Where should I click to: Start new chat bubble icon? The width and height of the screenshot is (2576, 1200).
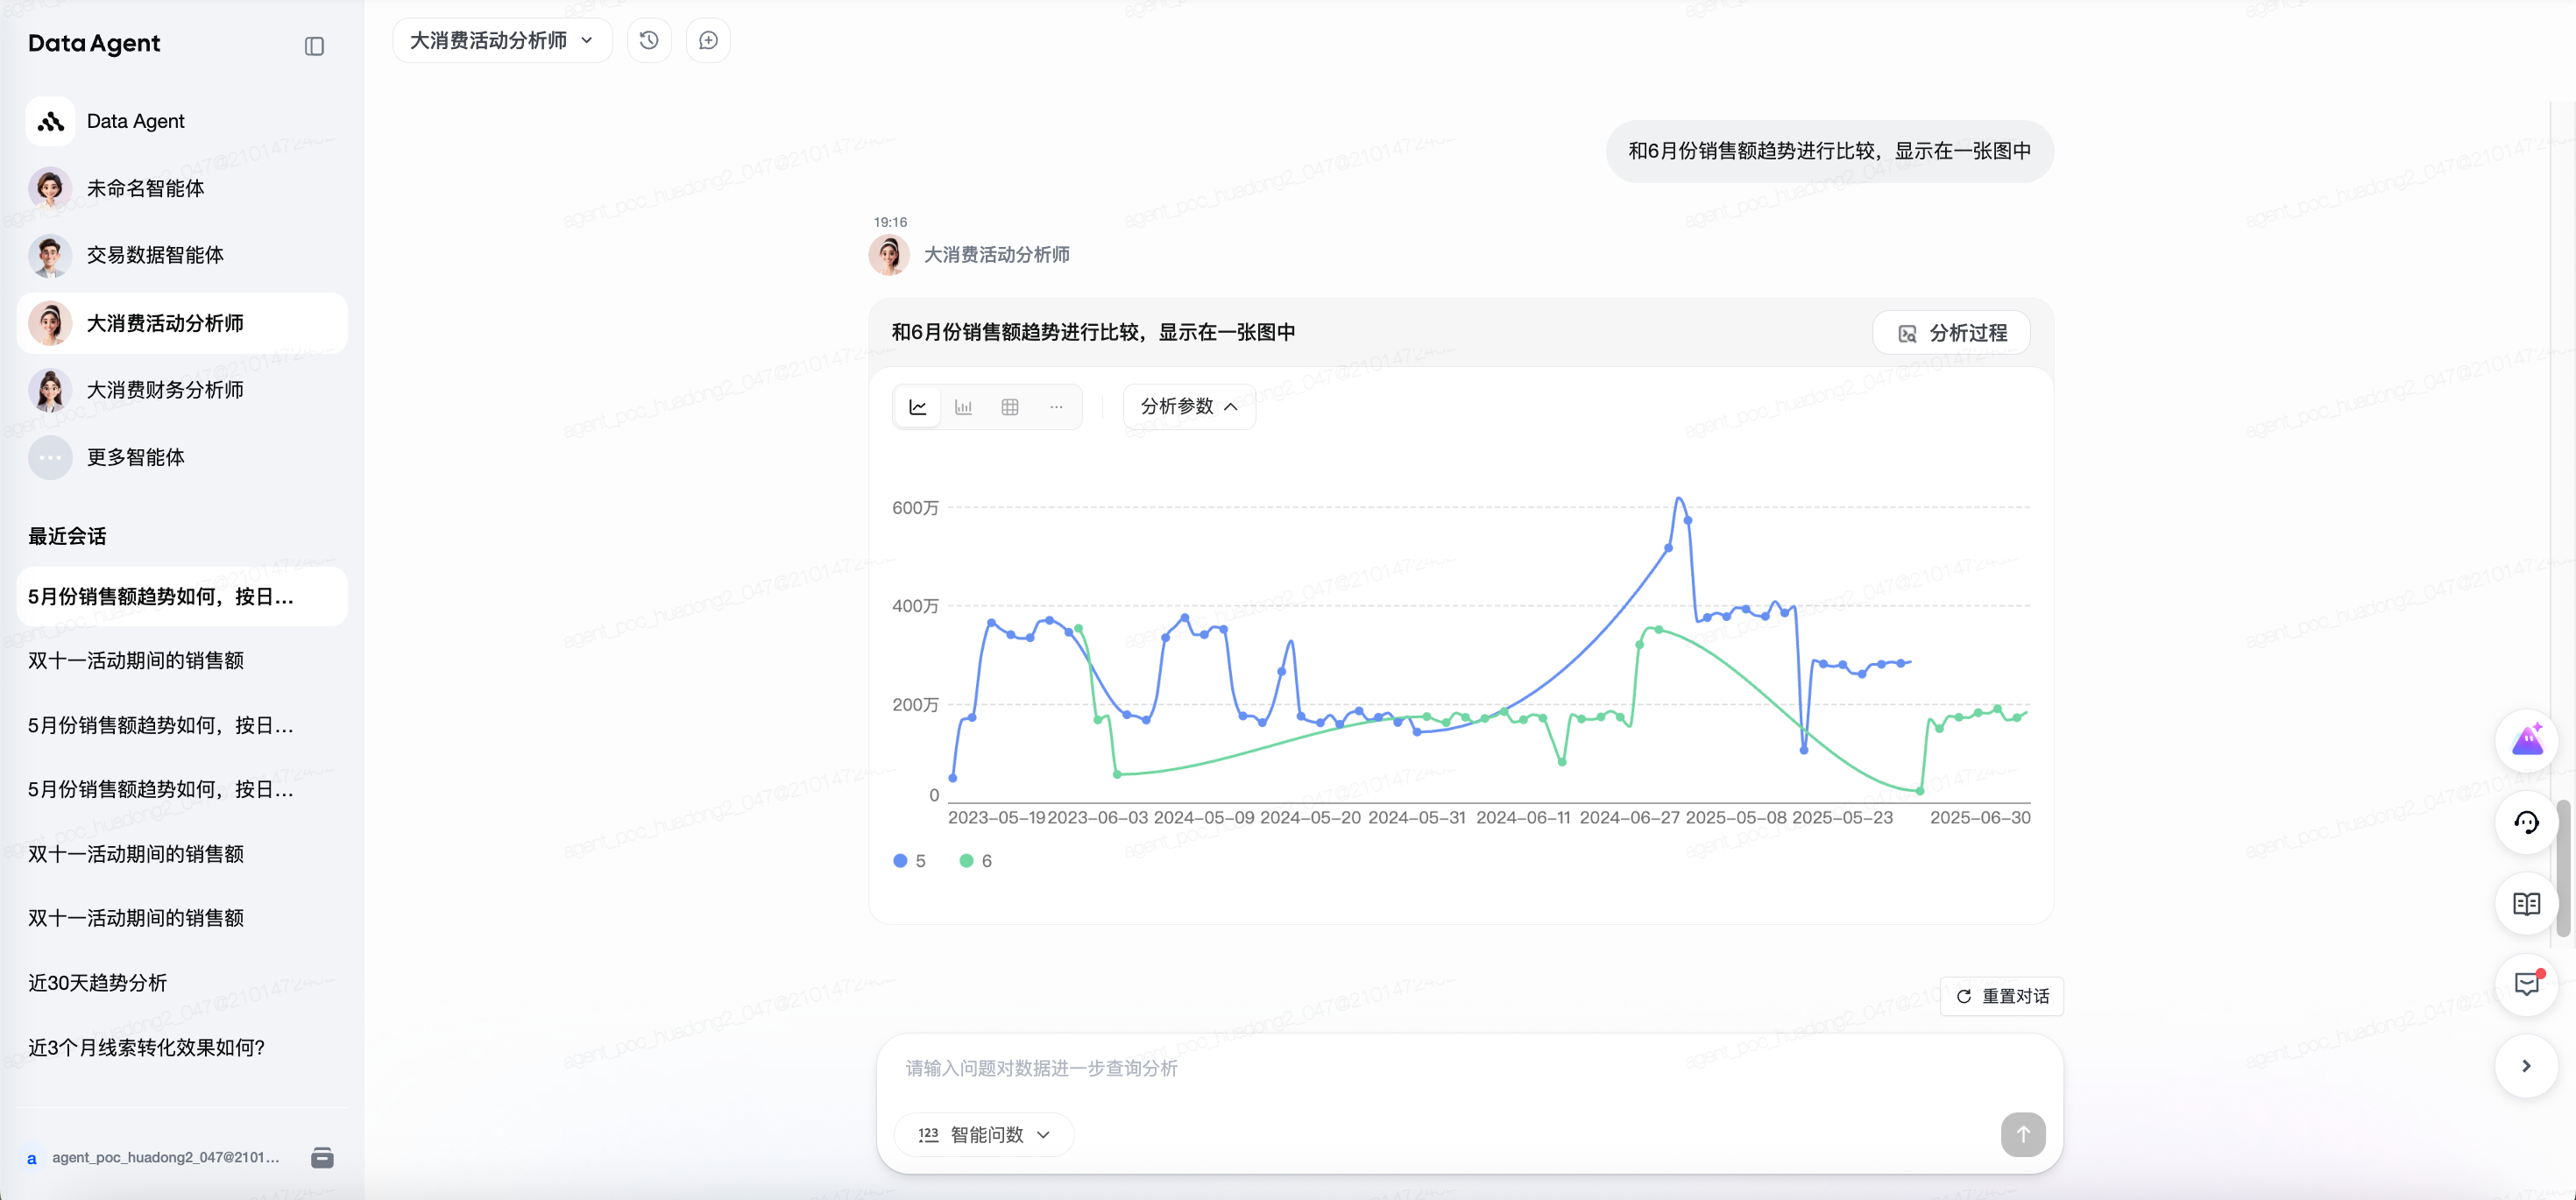pyautogui.click(x=708, y=40)
